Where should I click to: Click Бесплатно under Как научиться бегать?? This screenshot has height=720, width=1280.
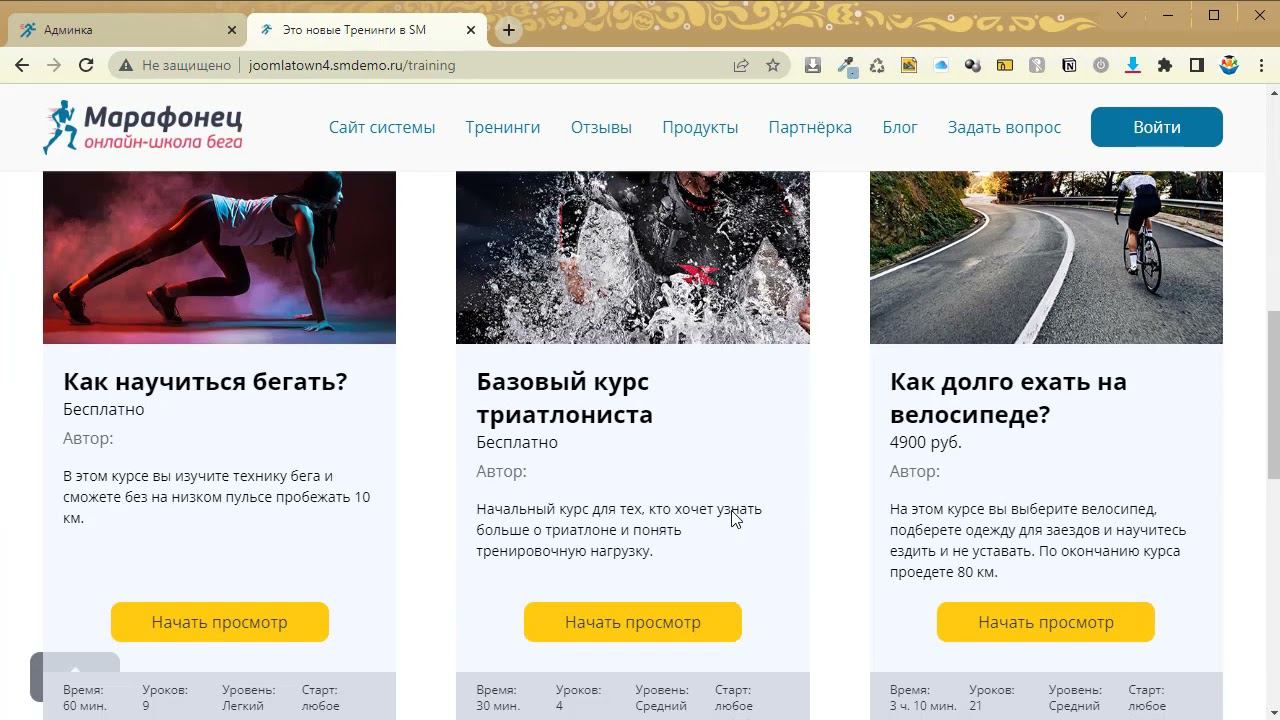tap(104, 409)
